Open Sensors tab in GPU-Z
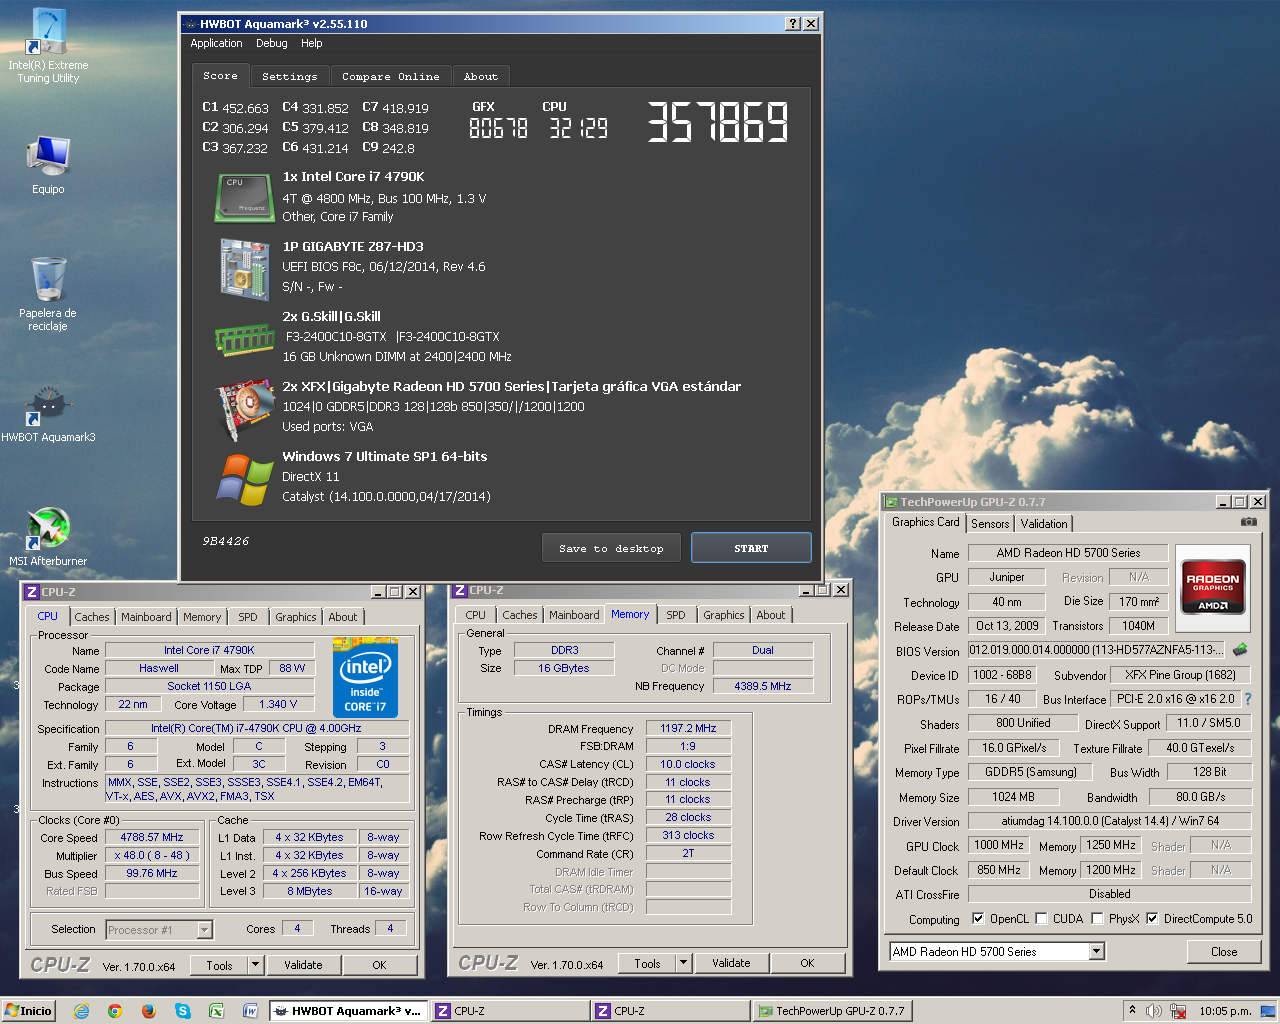Image resolution: width=1280 pixels, height=1024 pixels. coord(990,524)
